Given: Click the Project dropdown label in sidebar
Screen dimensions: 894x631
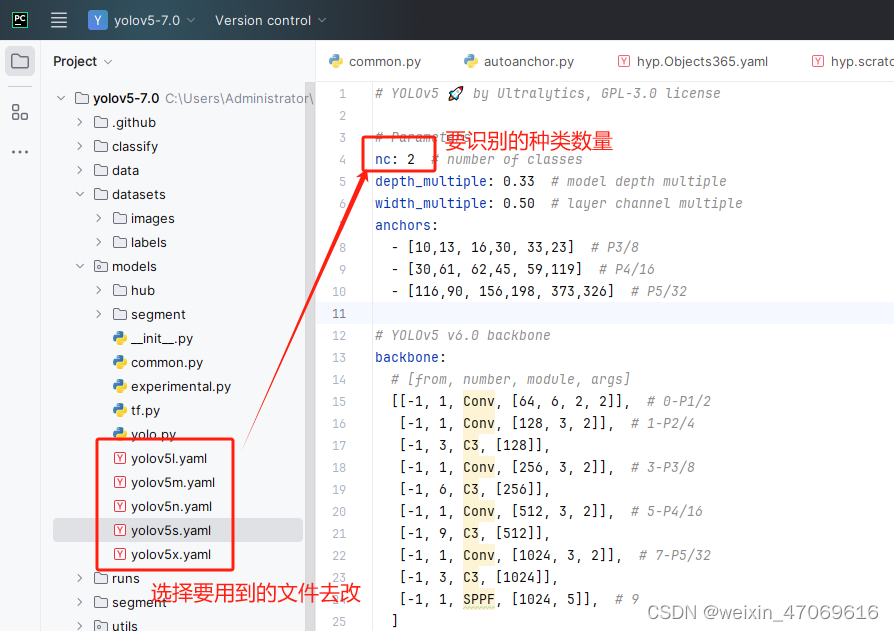Looking at the screenshot, I should click(x=76, y=60).
